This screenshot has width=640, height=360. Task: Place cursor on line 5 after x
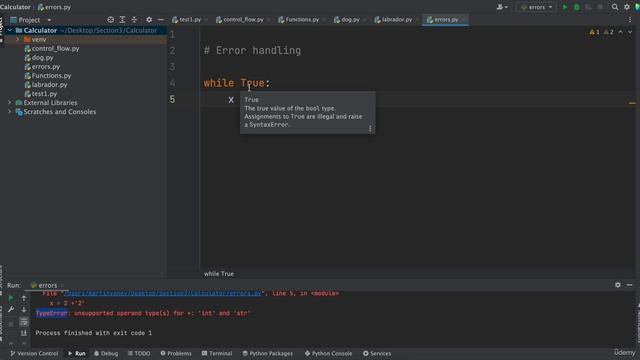coord(234,100)
